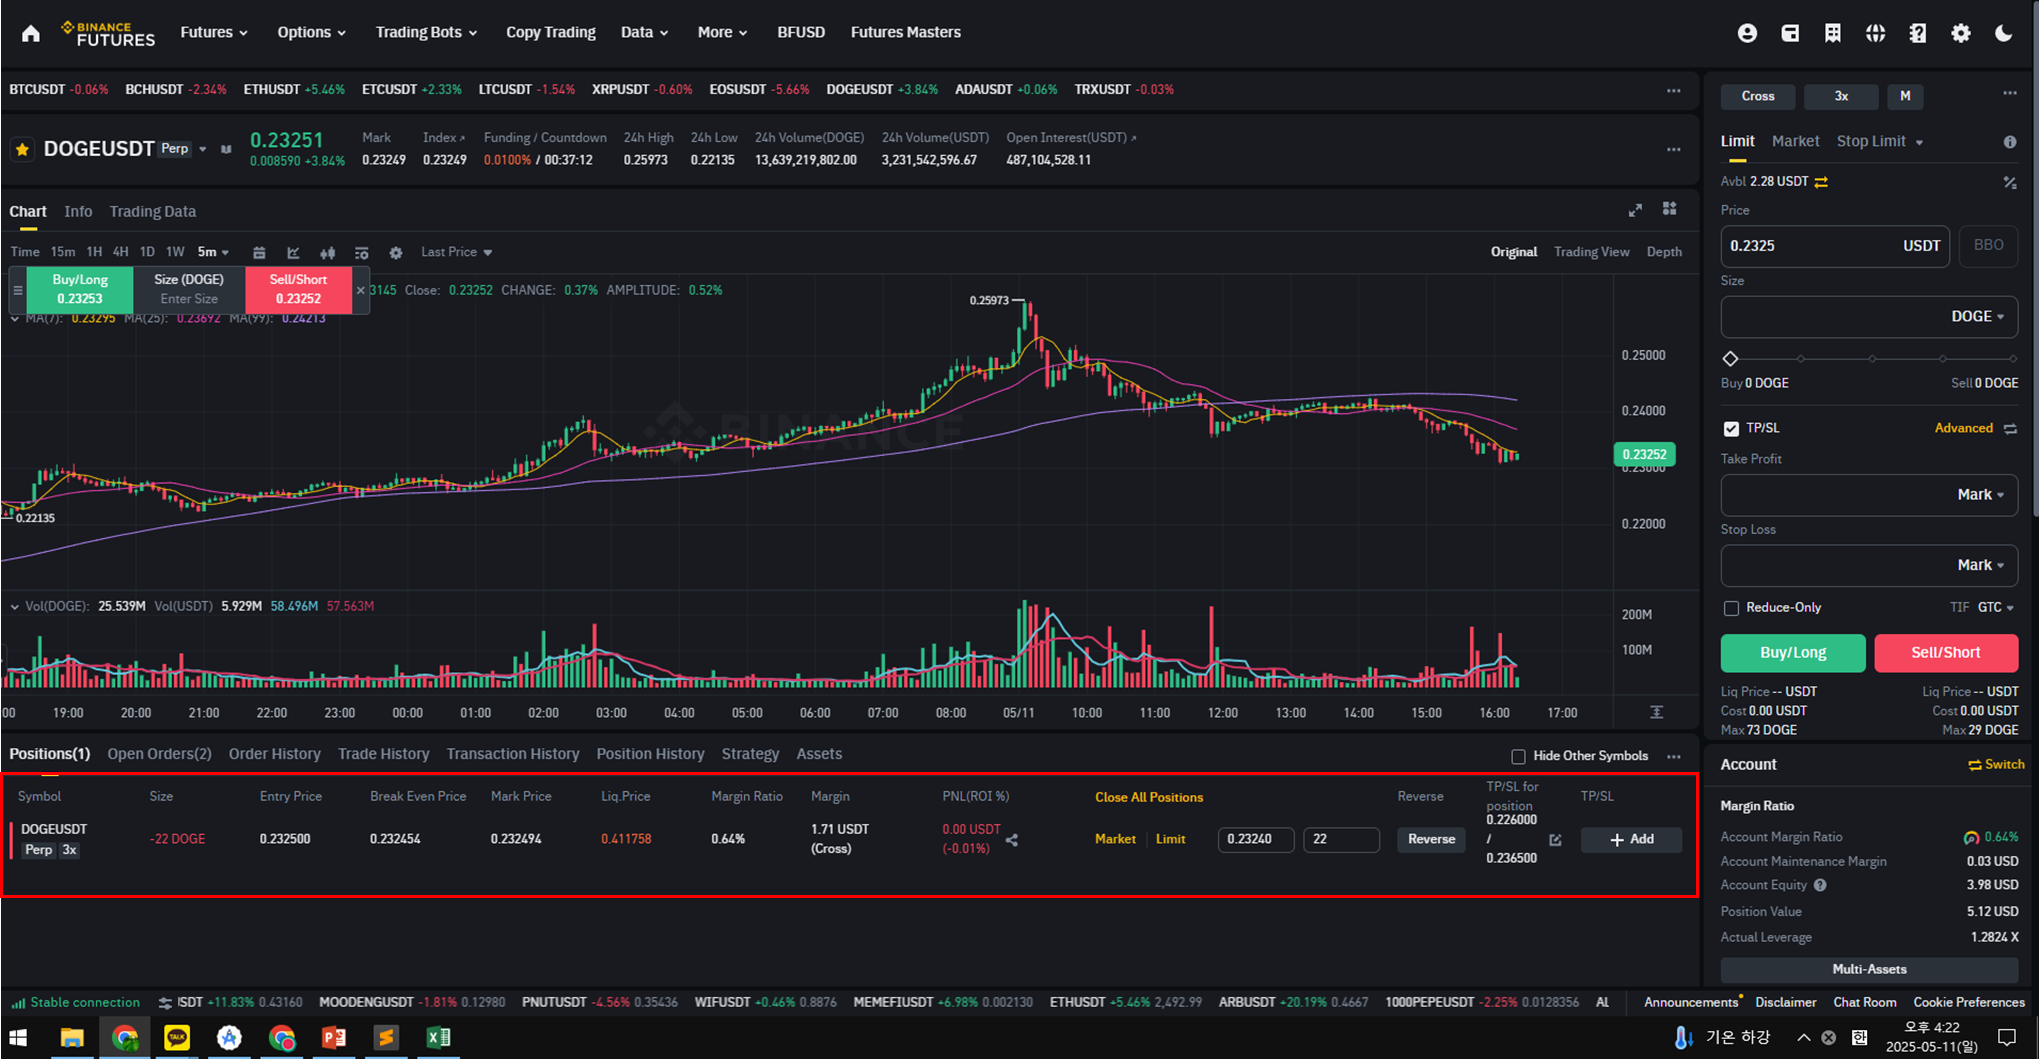This screenshot has width=2039, height=1059.
Task: Adjust the 3x leverage button
Action: click(x=1841, y=96)
